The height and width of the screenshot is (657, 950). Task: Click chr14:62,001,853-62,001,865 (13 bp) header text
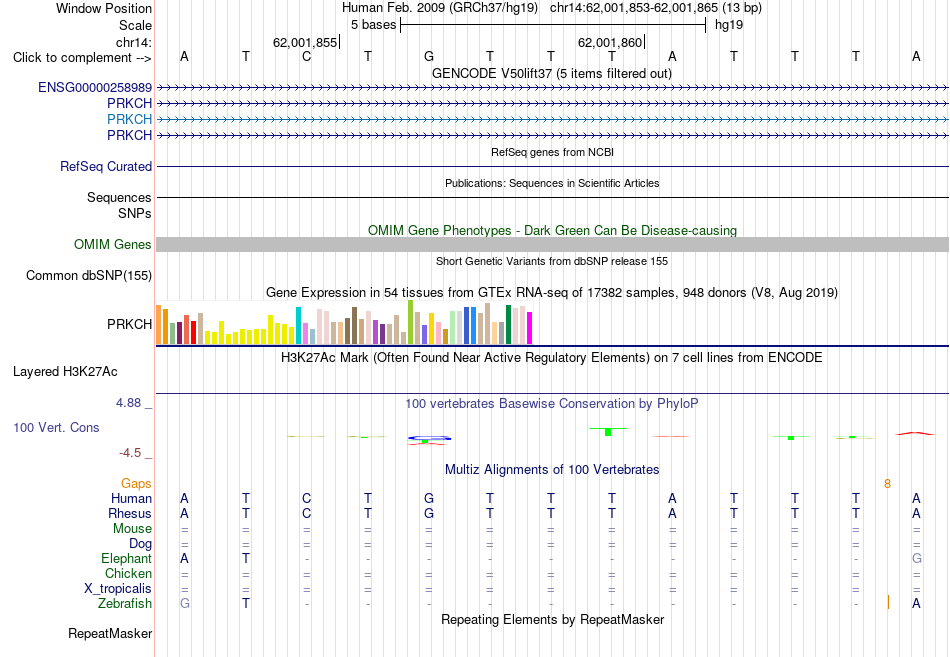pyautogui.click(x=656, y=8)
